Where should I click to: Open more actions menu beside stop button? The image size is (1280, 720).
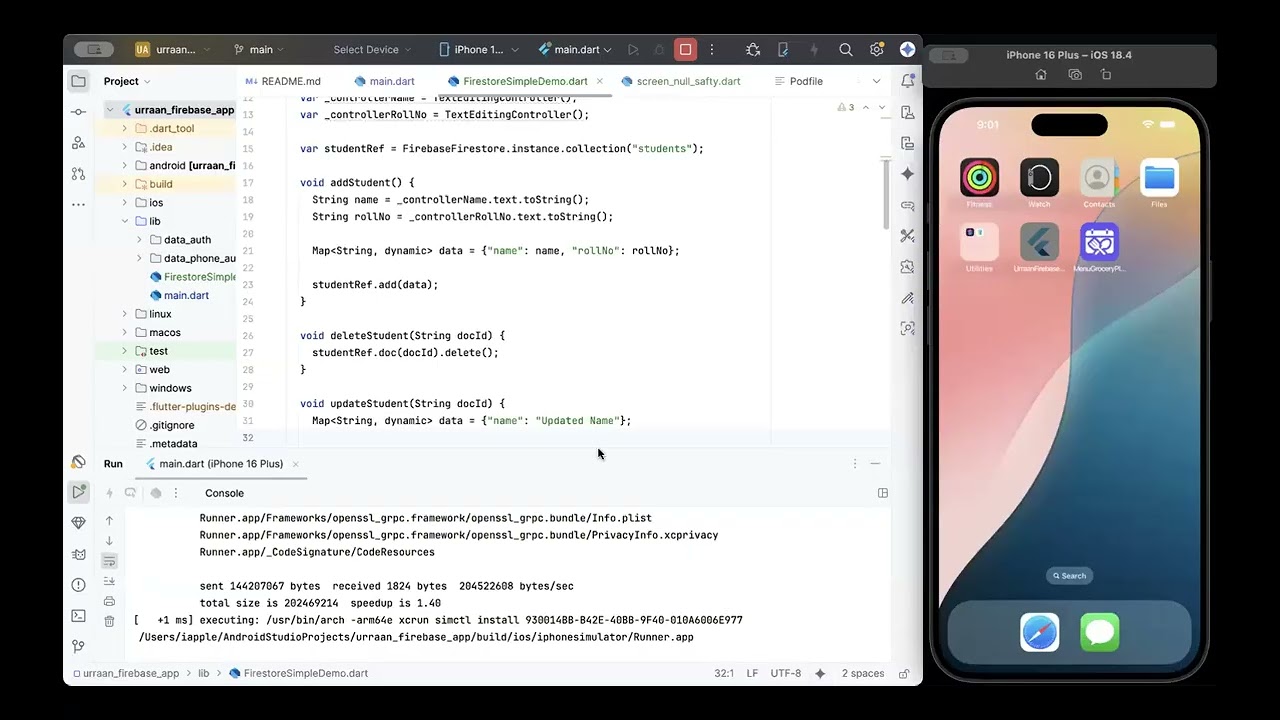click(712, 49)
